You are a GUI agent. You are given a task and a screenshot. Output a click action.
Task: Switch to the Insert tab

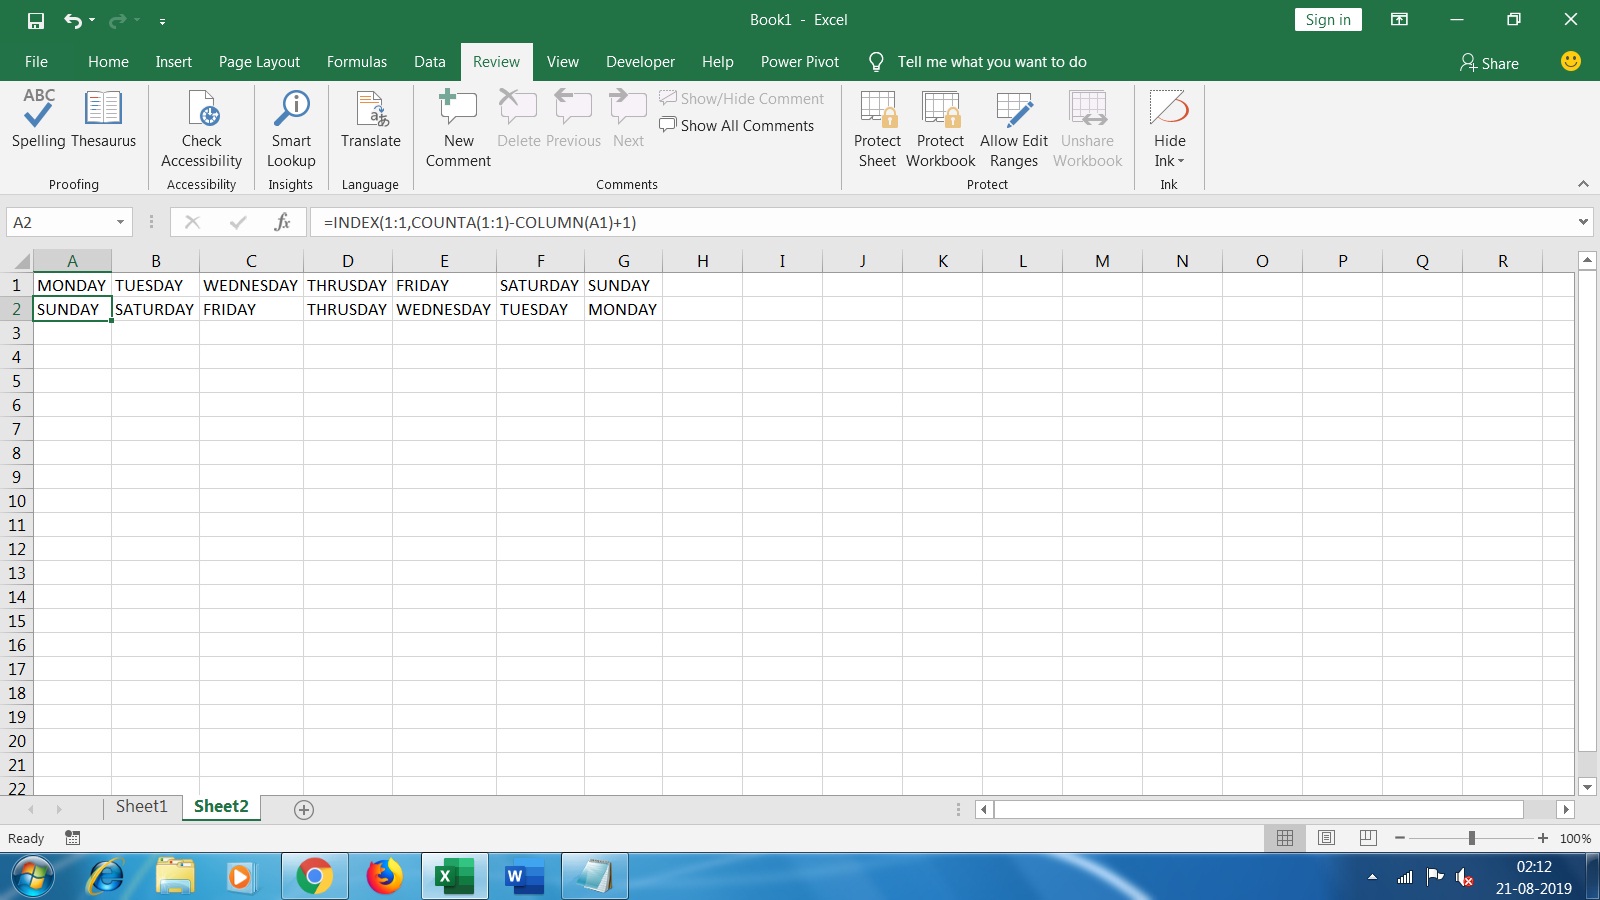tap(173, 62)
